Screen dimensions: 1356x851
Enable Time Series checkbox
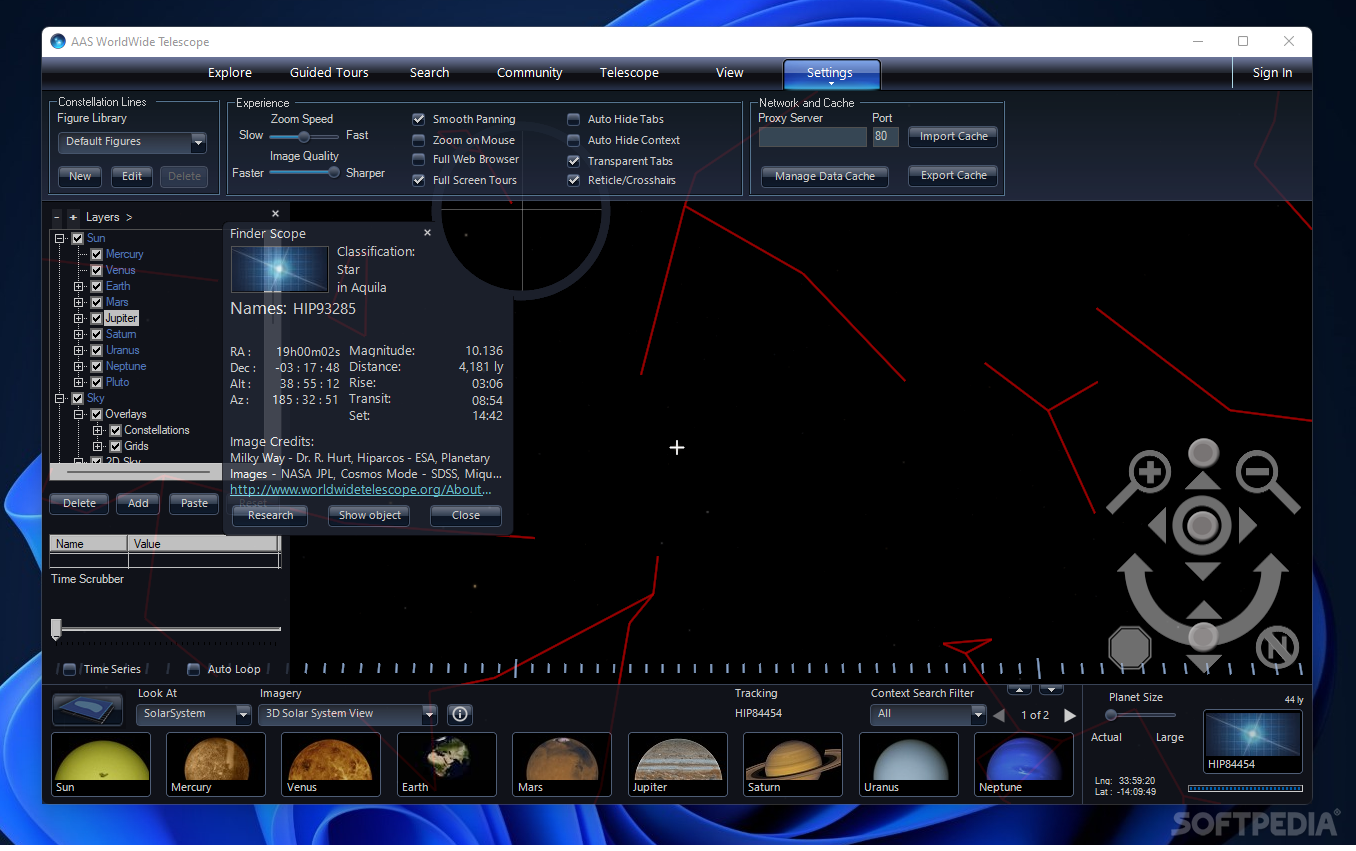[70, 669]
